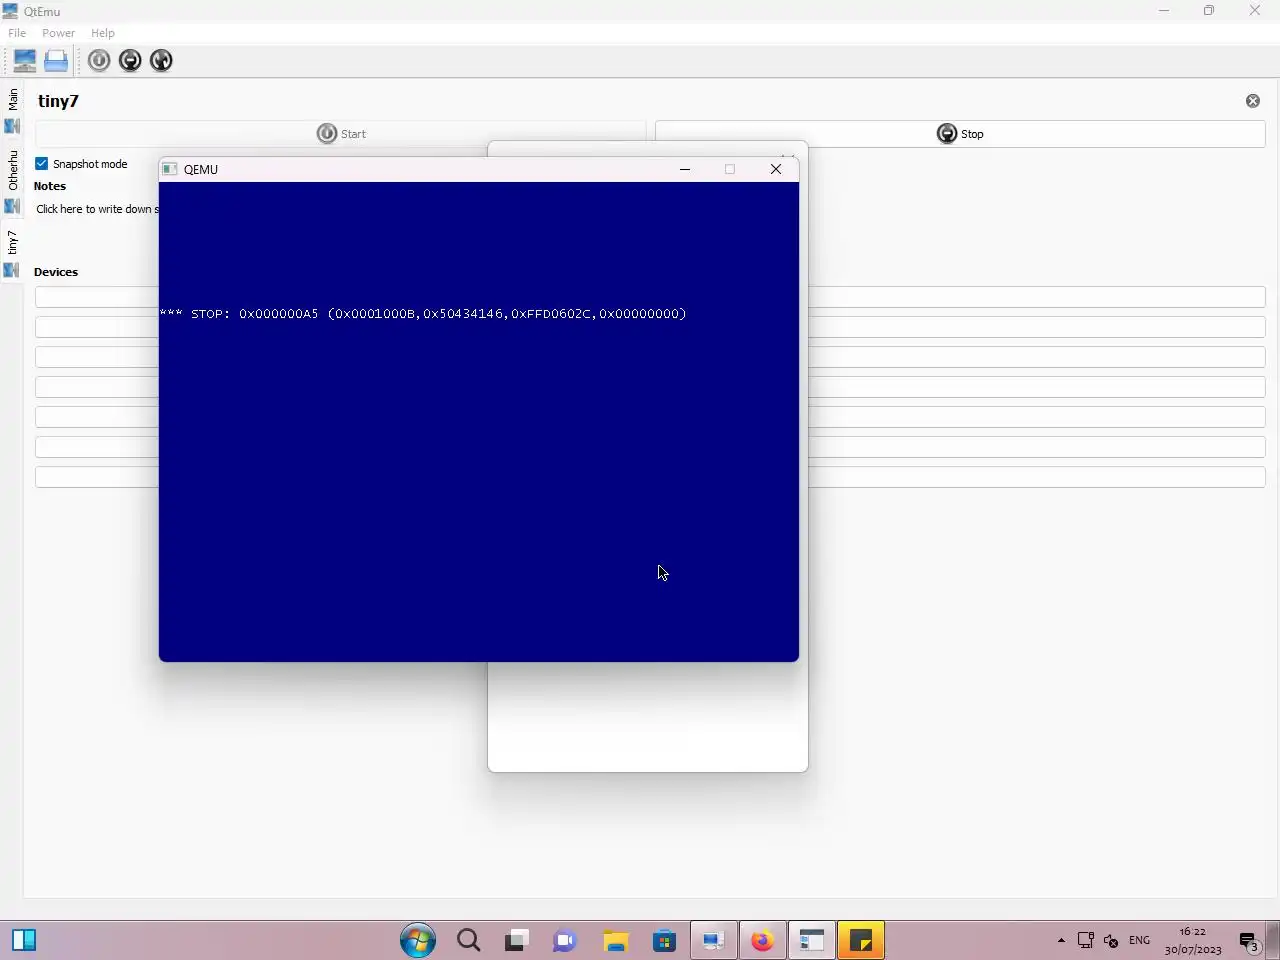The width and height of the screenshot is (1280, 960).
Task: Click the QEMU window taskbar icon
Action: (811, 940)
